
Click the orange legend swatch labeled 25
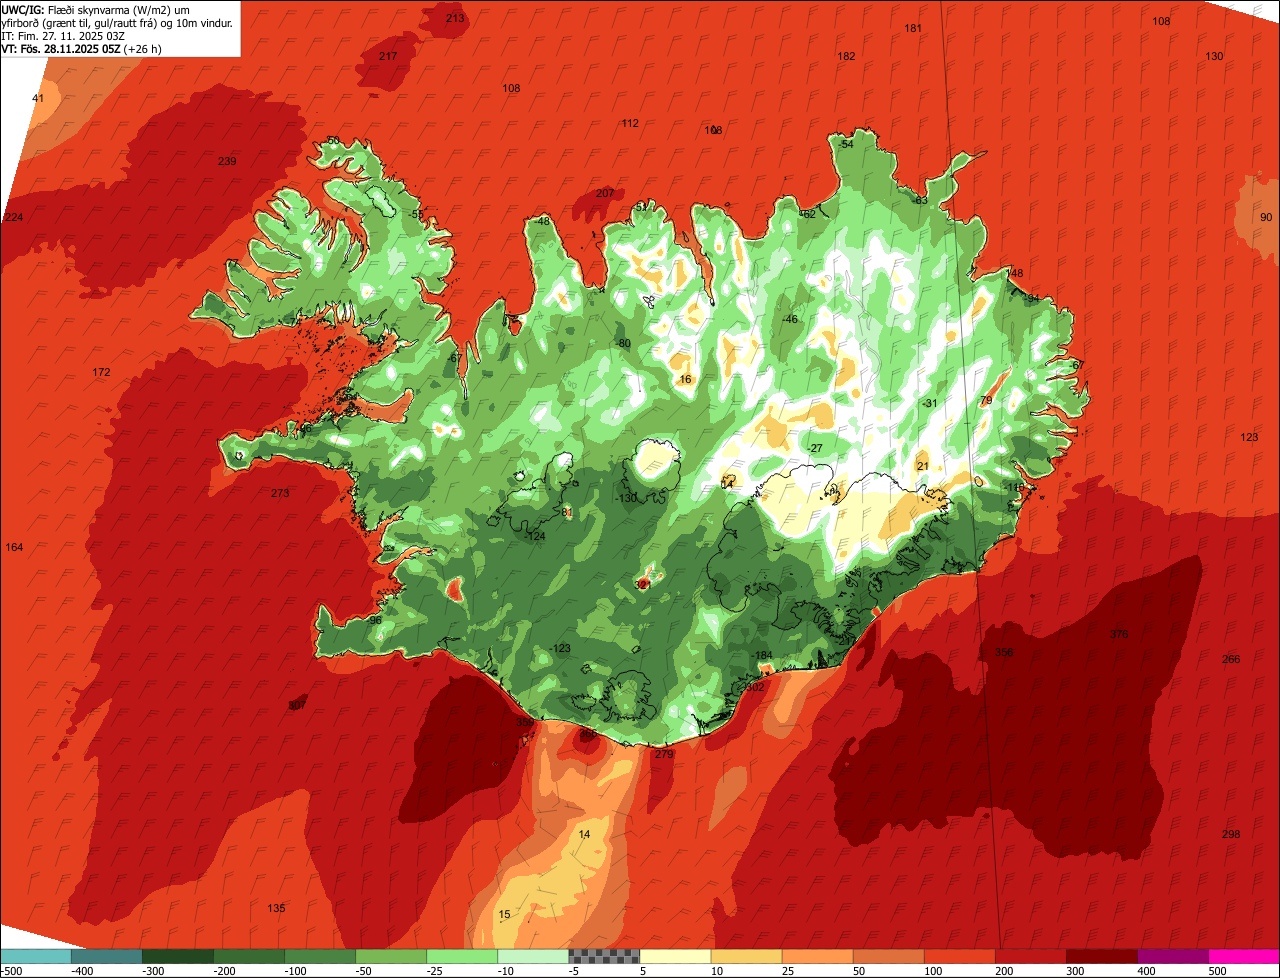[817, 957]
